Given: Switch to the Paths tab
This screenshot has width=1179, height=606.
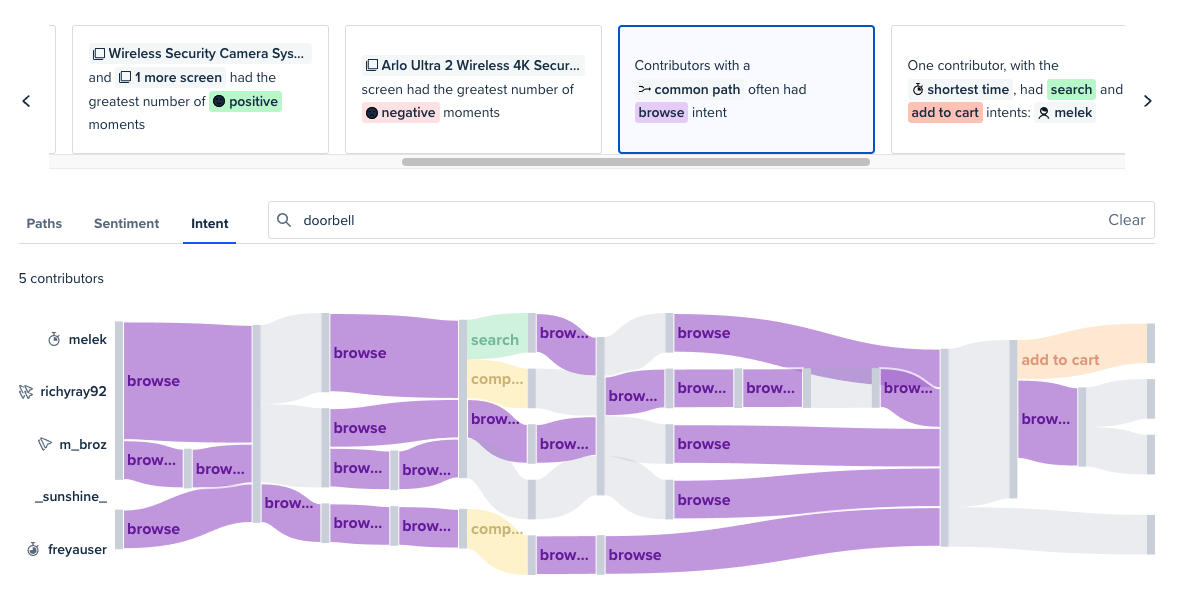Looking at the screenshot, I should pos(44,223).
